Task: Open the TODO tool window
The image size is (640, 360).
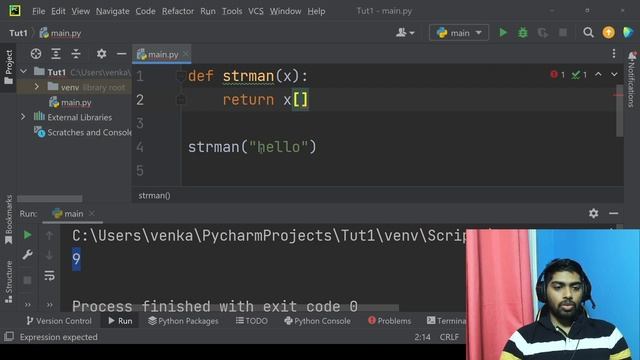Action: pyautogui.click(x=251, y=321)
